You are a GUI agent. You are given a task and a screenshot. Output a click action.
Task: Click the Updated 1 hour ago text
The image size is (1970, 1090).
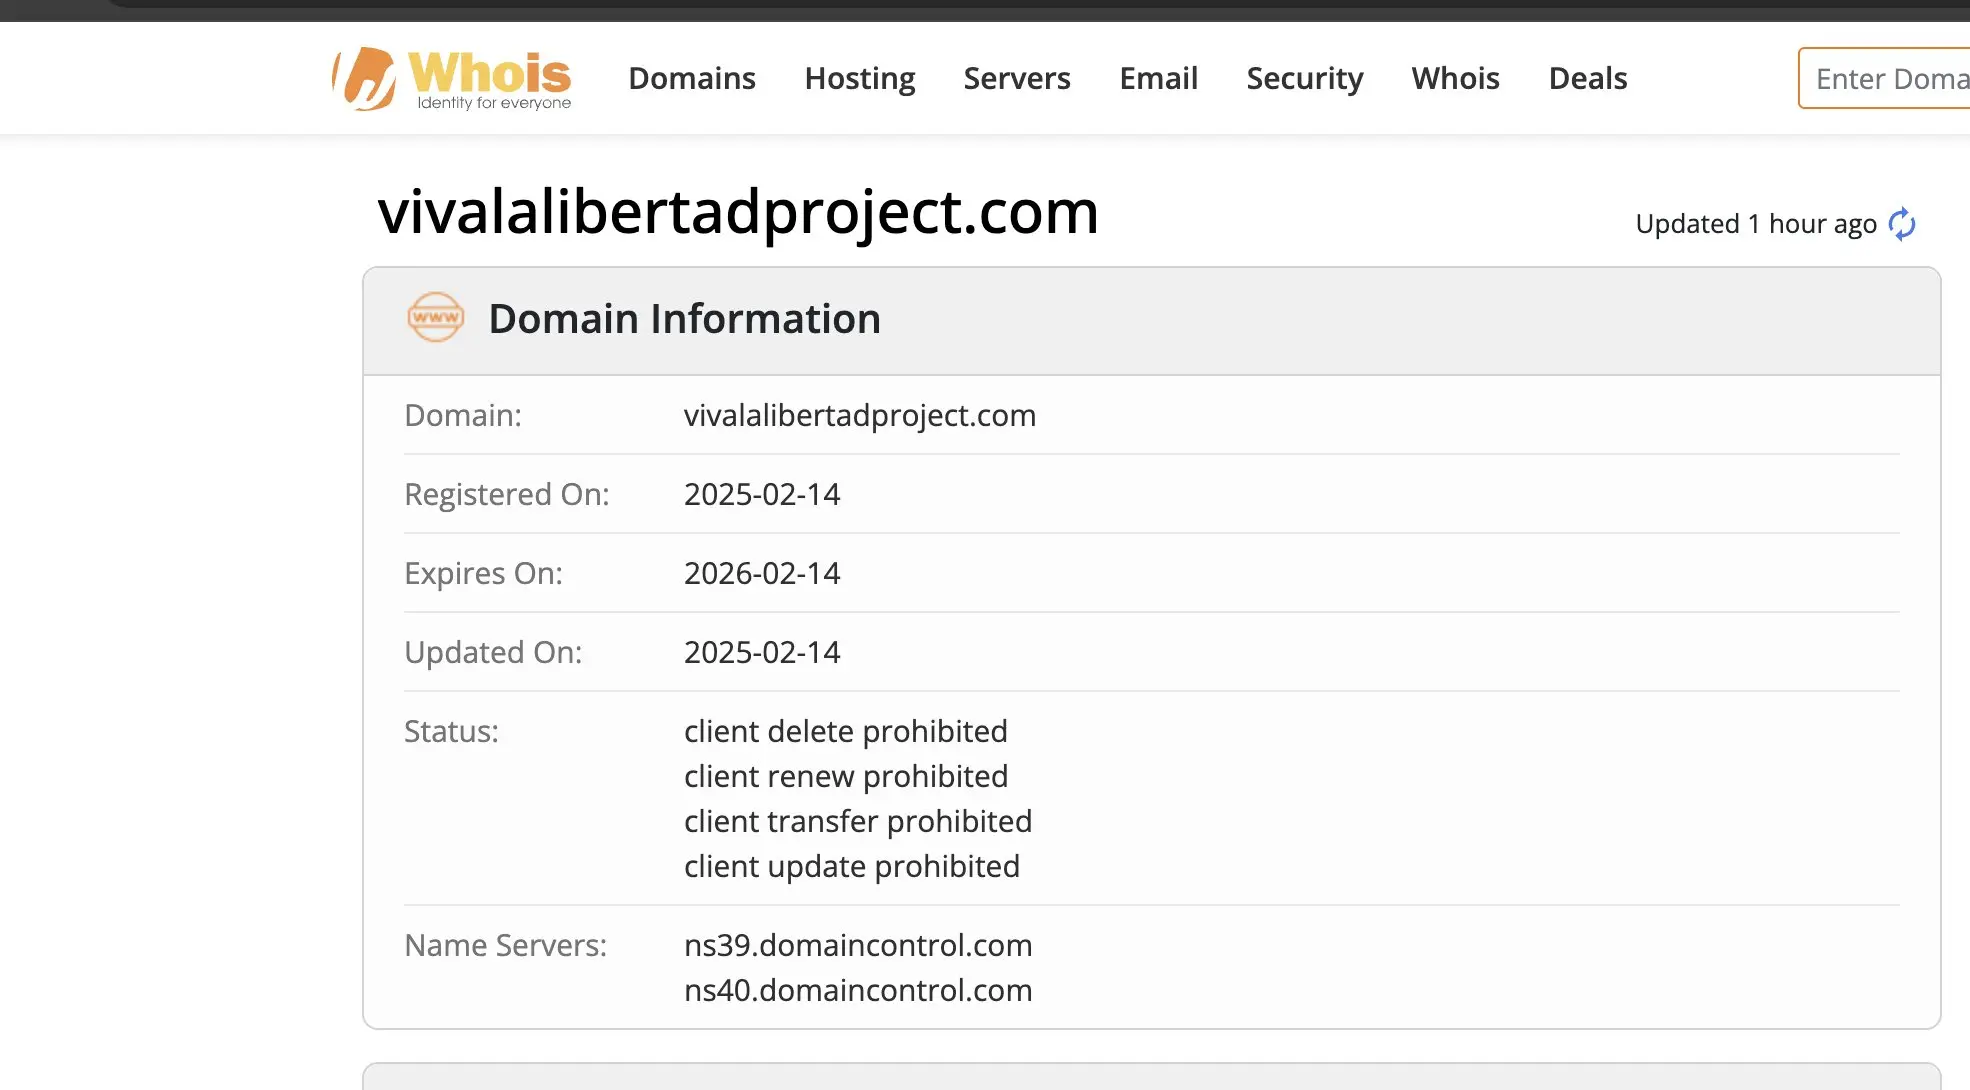(1755, 224)
